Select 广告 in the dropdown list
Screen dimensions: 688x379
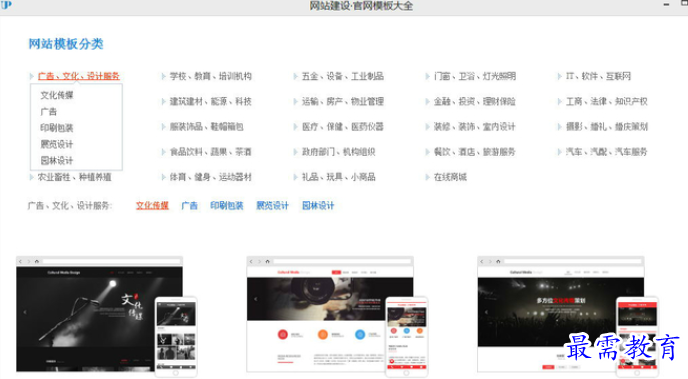(x=49, y=111)
